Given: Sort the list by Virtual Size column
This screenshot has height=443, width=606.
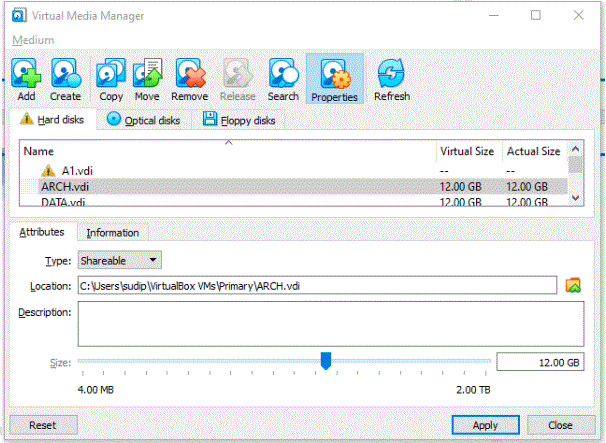Looking at the screenshot, I should click(x=469, y=151).
